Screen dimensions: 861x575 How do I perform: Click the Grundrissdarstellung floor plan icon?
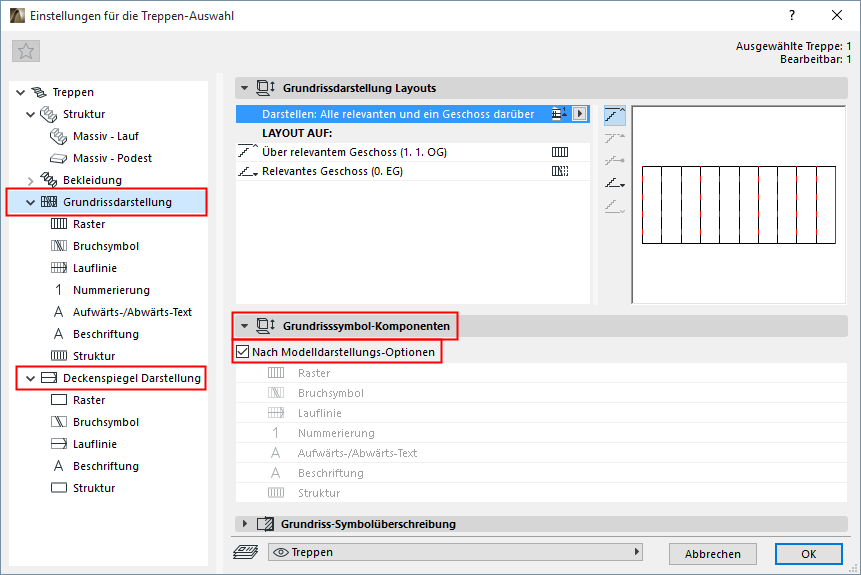[49, 202]
